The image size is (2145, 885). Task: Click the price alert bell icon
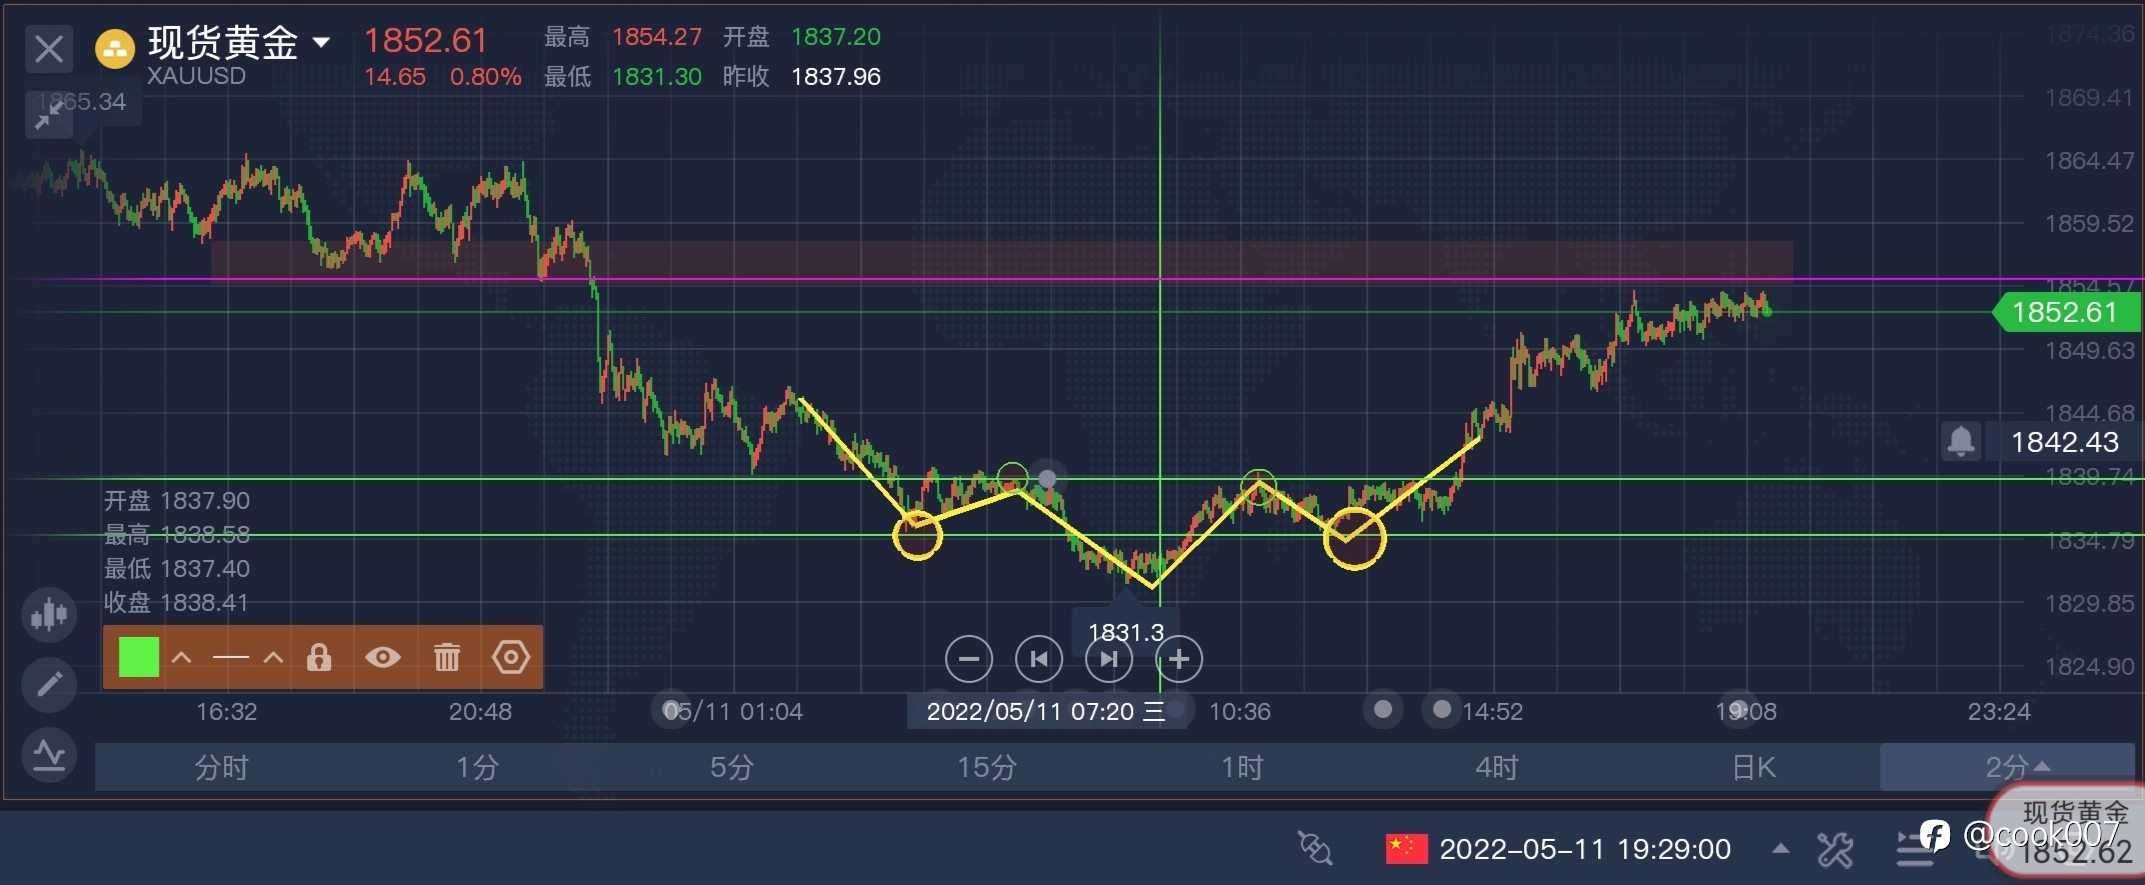[1961, 441]
